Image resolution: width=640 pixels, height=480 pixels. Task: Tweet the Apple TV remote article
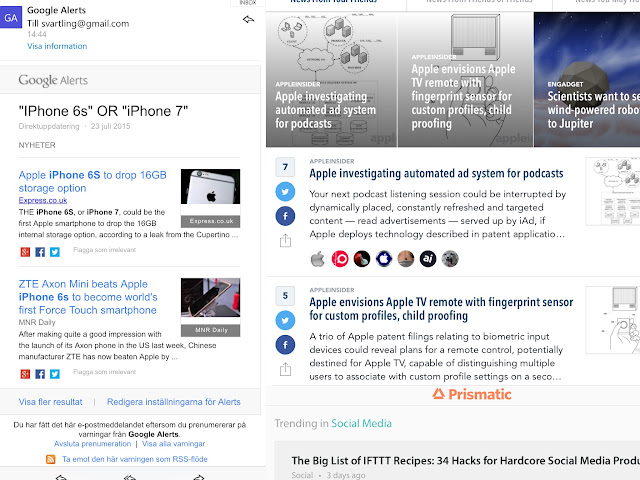(285, 320)
